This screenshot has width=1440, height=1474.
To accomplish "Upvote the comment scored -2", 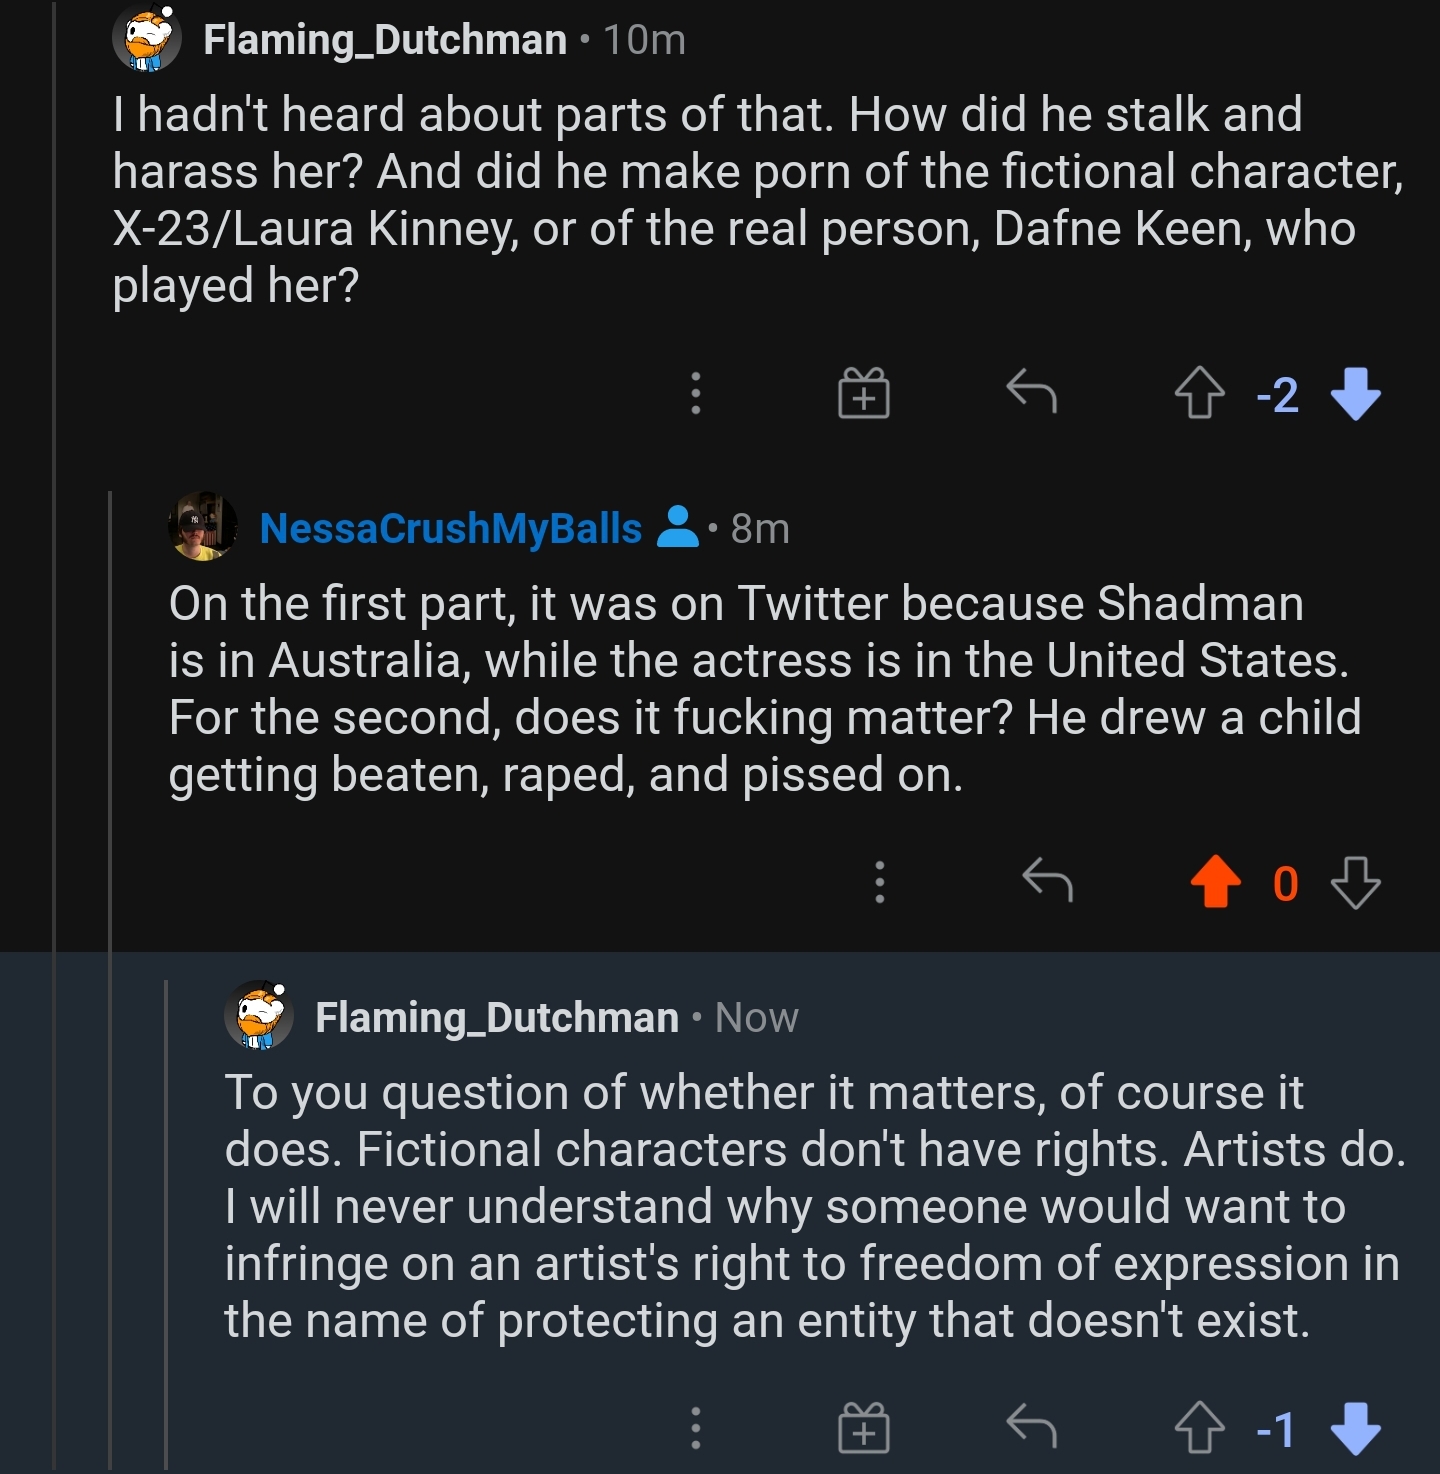I will point(1199,393).
